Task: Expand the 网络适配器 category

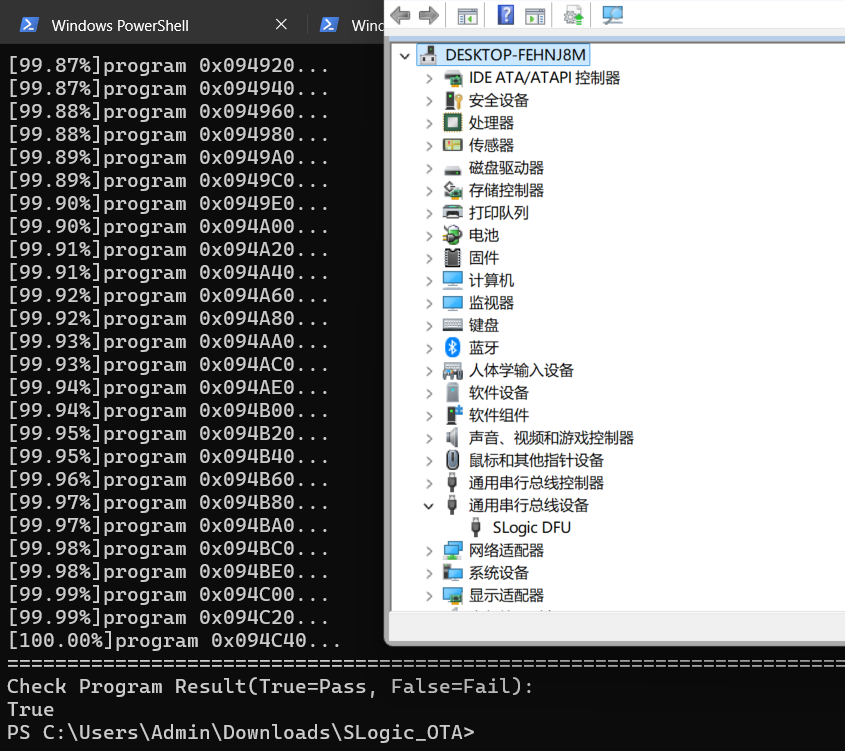Action: point(429,551)
